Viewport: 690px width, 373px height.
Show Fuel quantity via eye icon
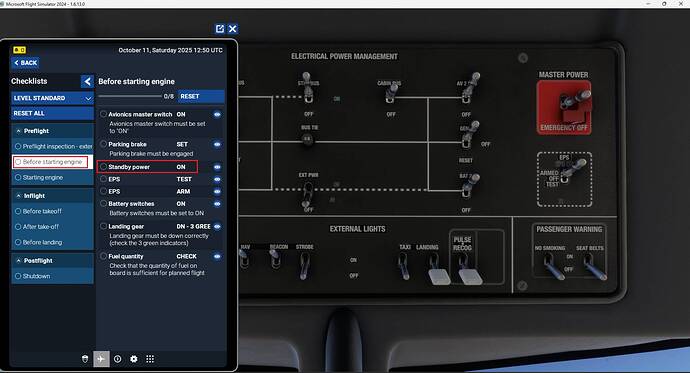pyautogui.click(x=217, y=256)
